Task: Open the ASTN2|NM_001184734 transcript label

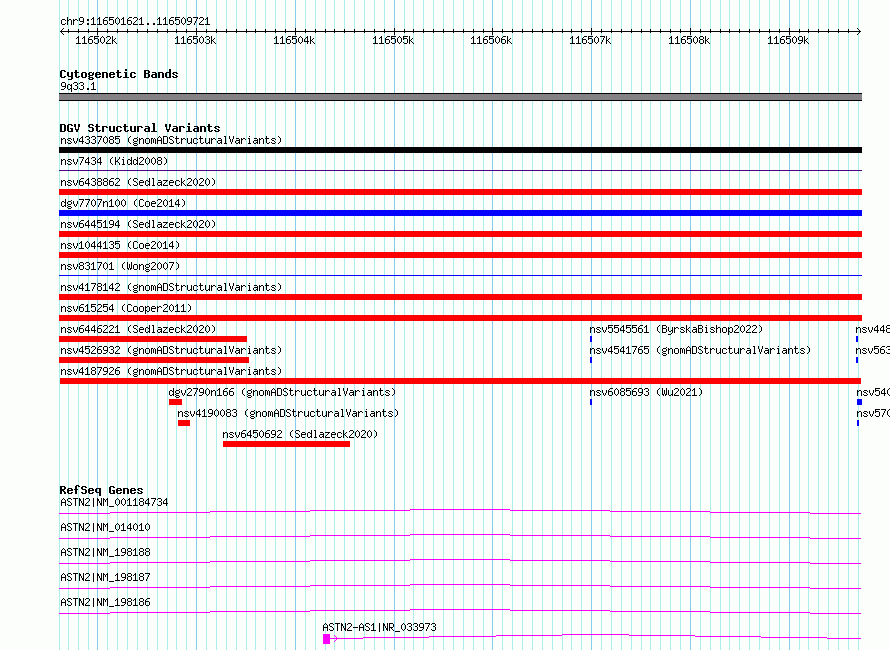Action: click(114, 502)
